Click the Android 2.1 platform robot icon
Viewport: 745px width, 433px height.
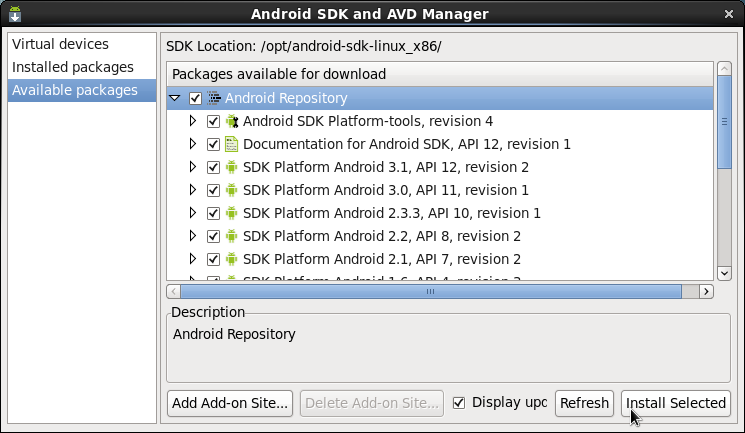(231, 259)
